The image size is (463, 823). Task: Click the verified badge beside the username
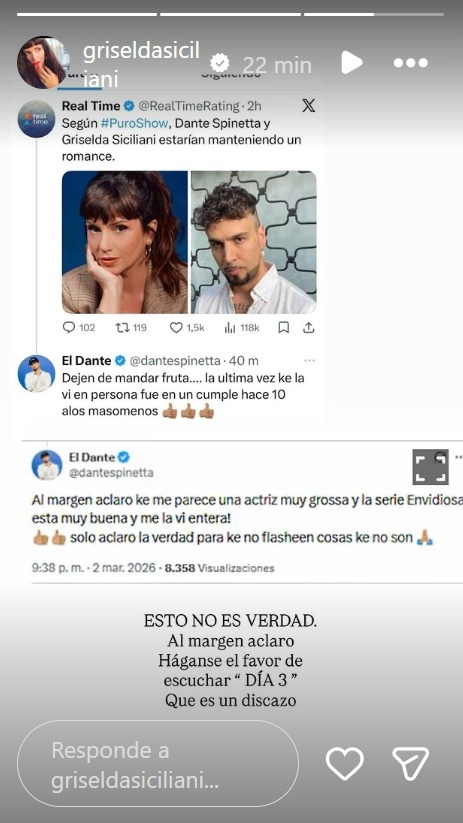219,64
